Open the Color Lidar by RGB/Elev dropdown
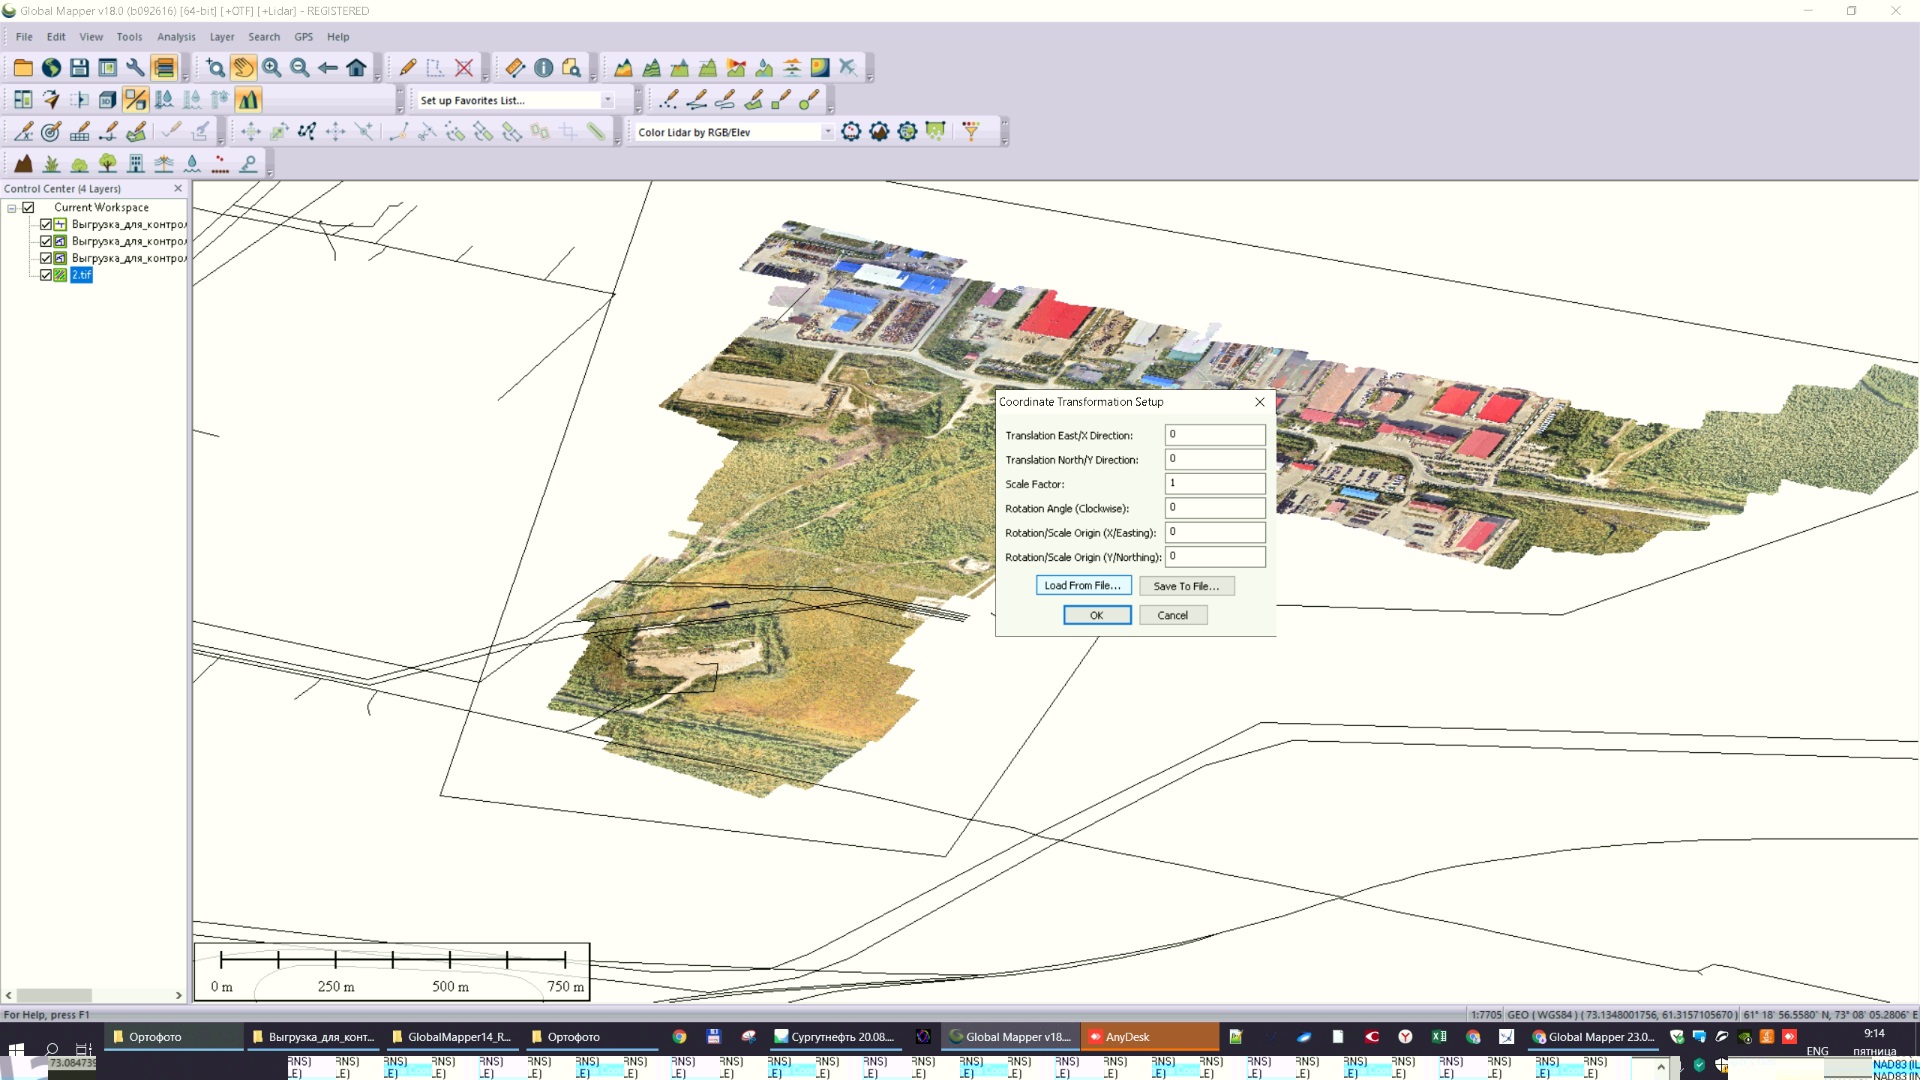Viewport: 1920px width, 1080px height. (x=827, y=132)
